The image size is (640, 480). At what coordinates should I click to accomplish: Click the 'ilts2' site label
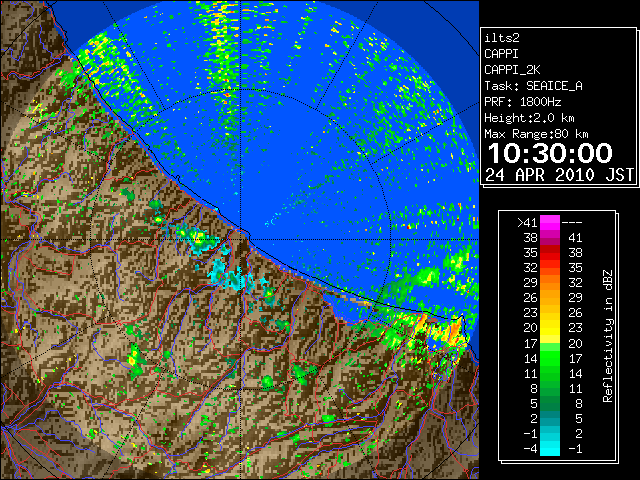(x=502, y=38)
